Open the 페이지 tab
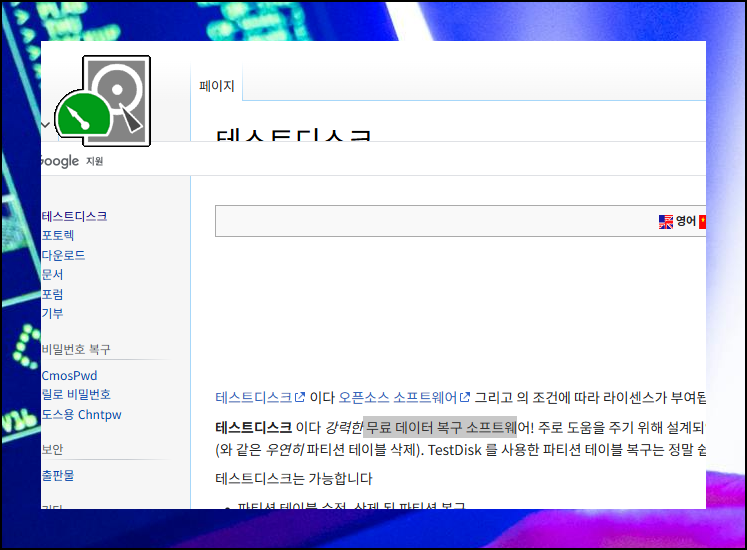747x550 pixels. [x=217, y=86]
